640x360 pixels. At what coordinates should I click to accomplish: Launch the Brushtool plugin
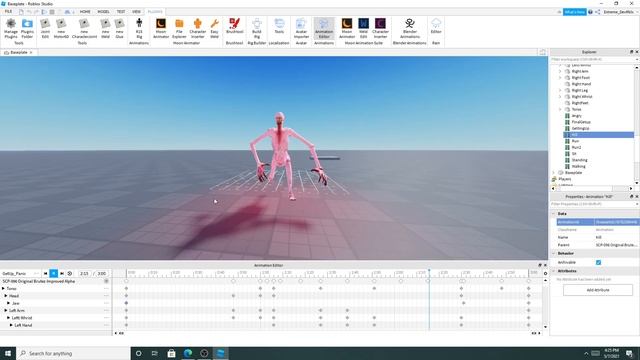pos(234,26)
